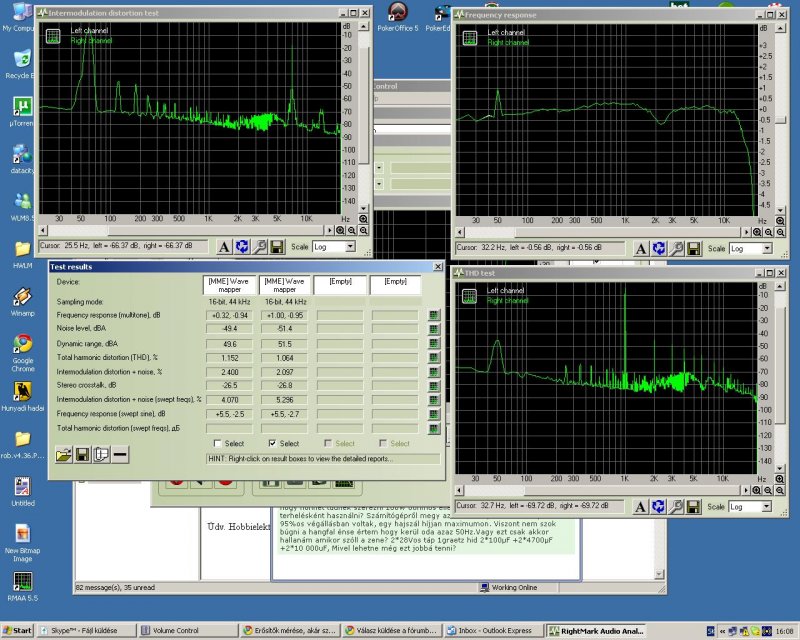This screenshot has height=640, width=800.
Task: Open graph for Frequency response (multitone) row
Action: [x=434, y=315]
